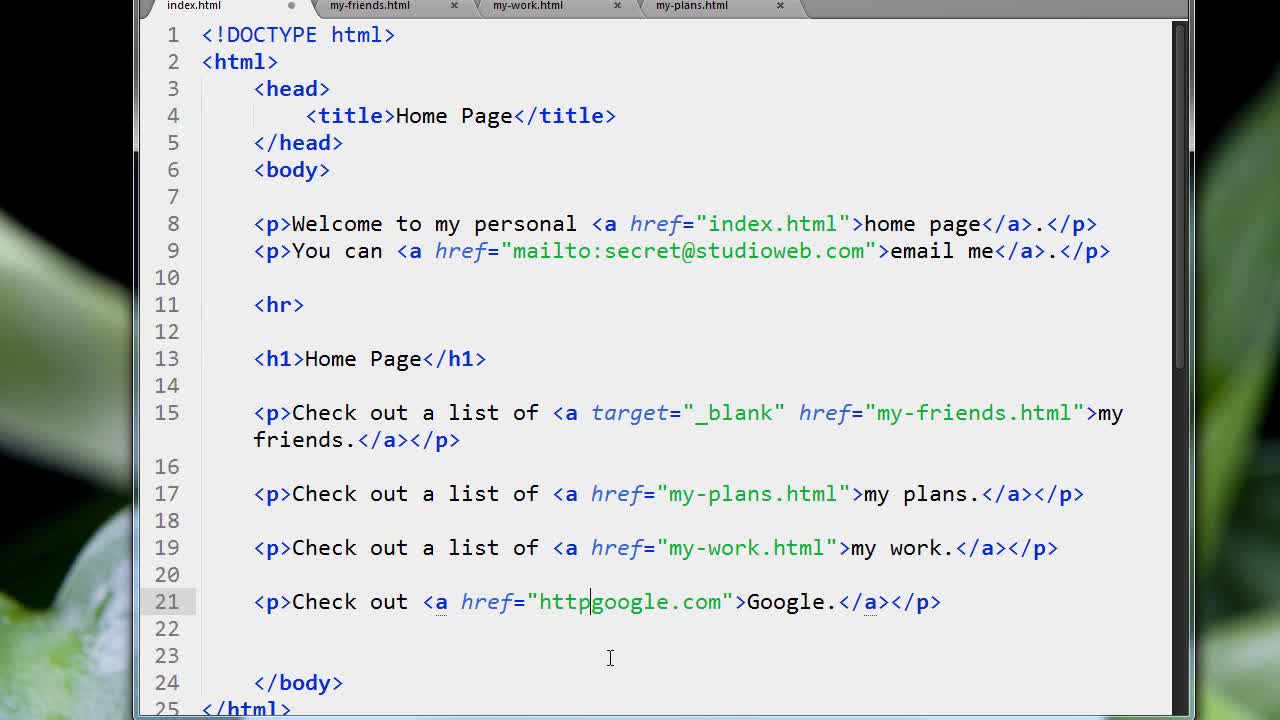This screenshot has width=1280, height=720.
Task: Open the my-plans.html tab
Action: 692,6
